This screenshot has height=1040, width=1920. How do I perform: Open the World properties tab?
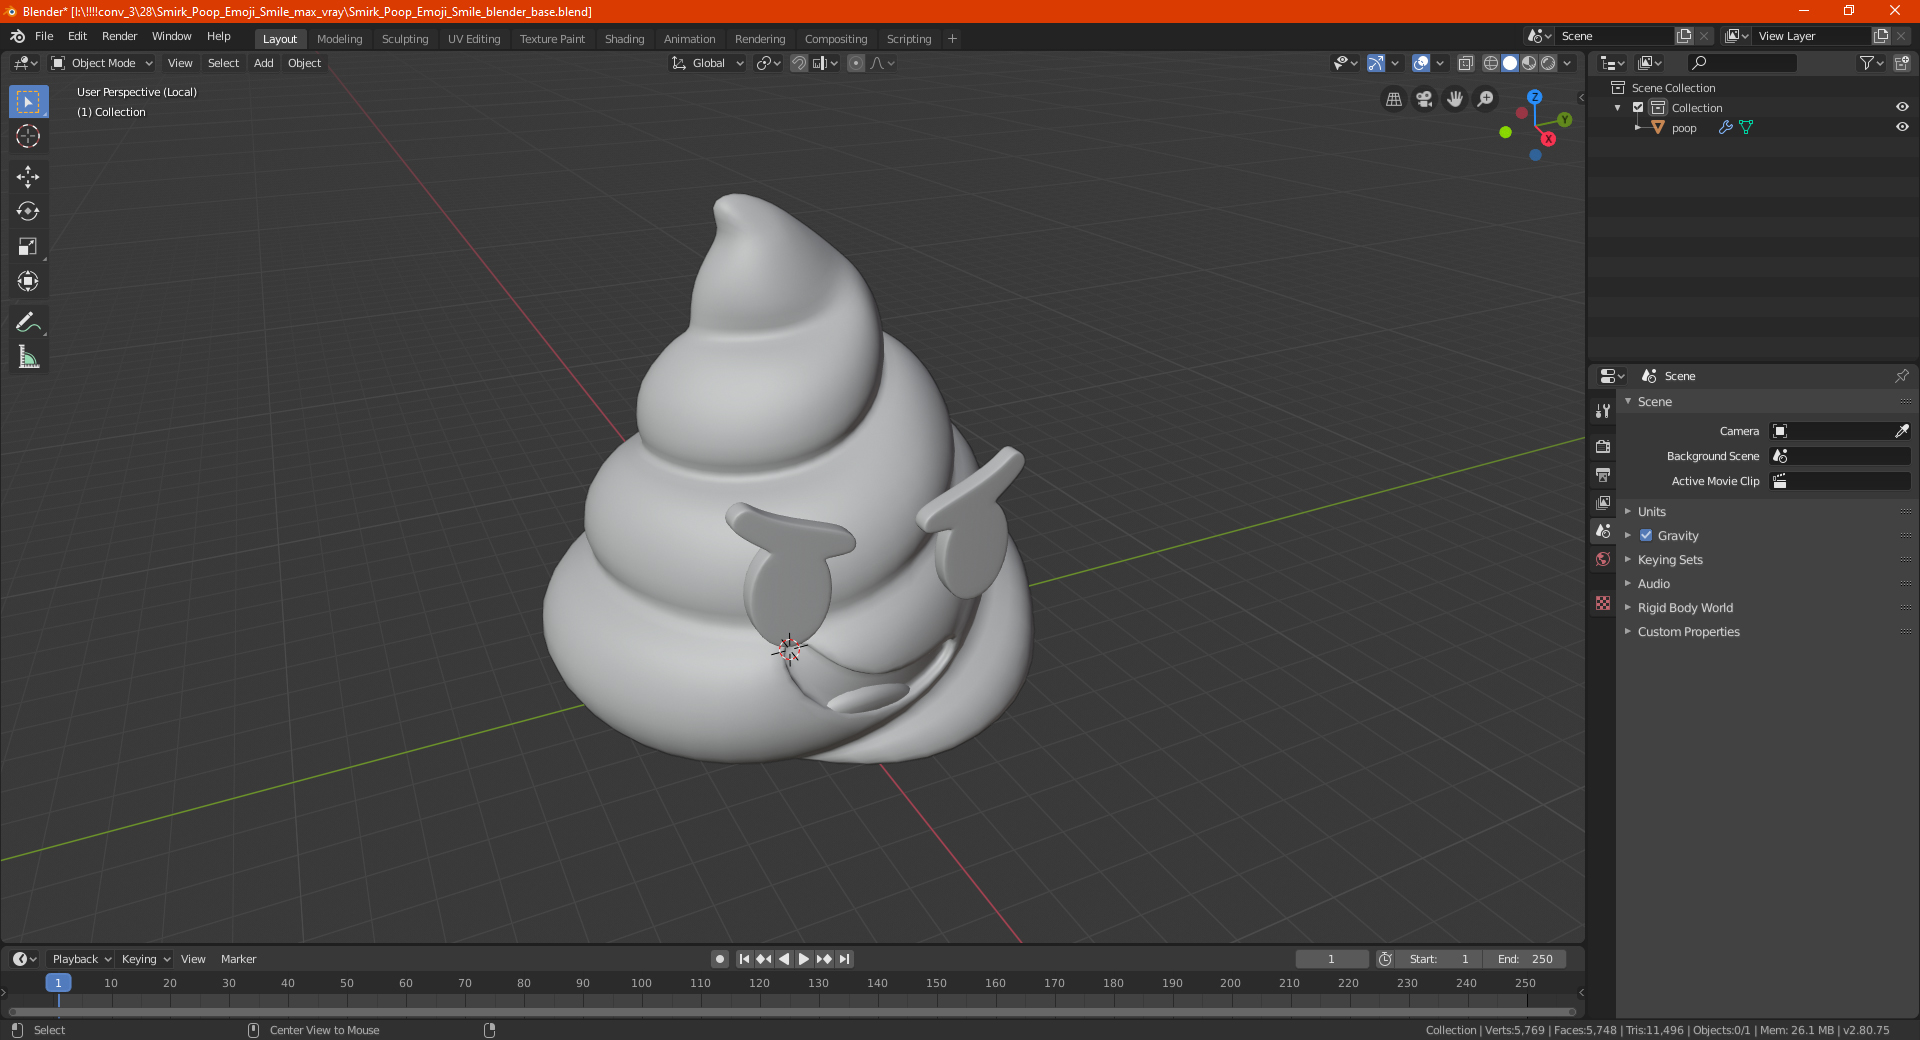pos(1603,559)
